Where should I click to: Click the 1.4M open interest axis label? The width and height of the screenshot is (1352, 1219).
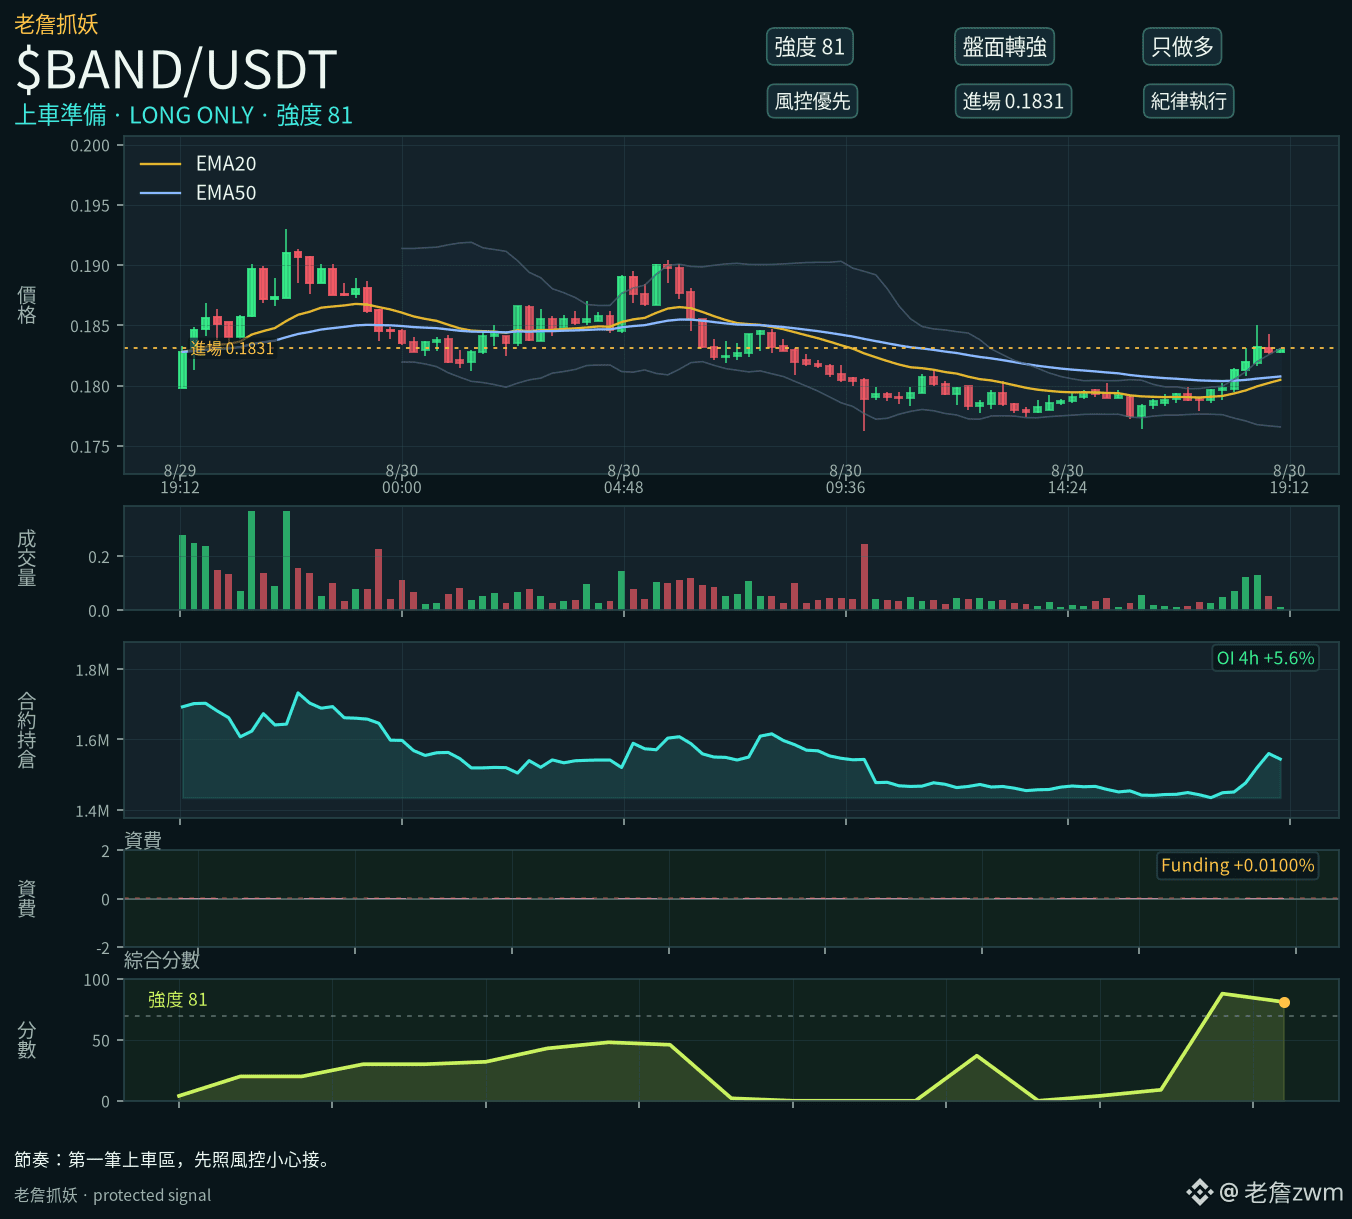coord(92,811)
